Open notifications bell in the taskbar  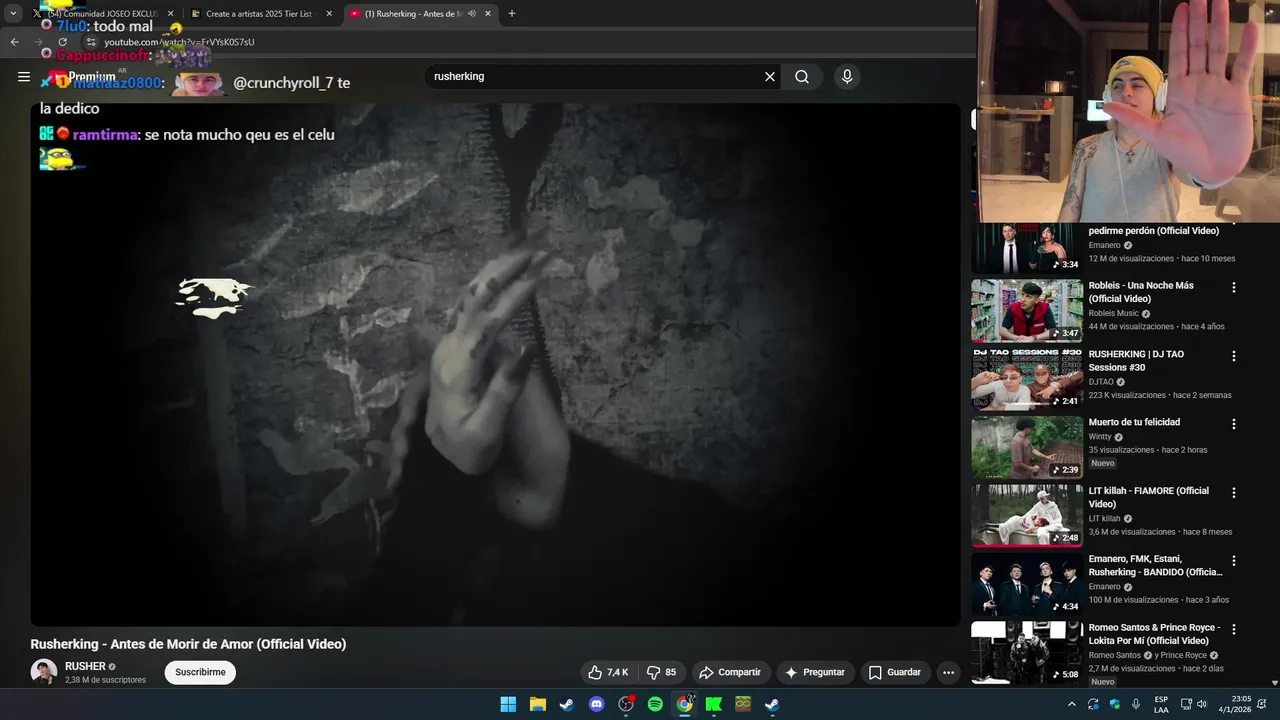[x=1261, y=704]
